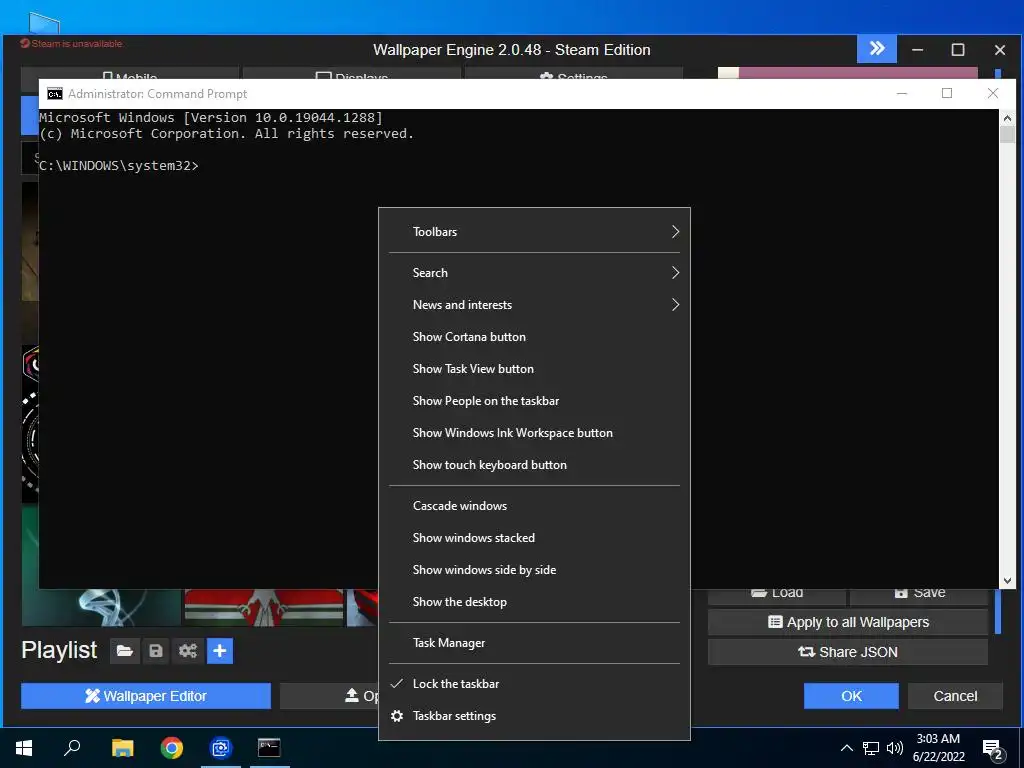Click Command Prompt scrollbar up arrow
Viewport: 1024px width, 768px height.
pos(1007,118)
